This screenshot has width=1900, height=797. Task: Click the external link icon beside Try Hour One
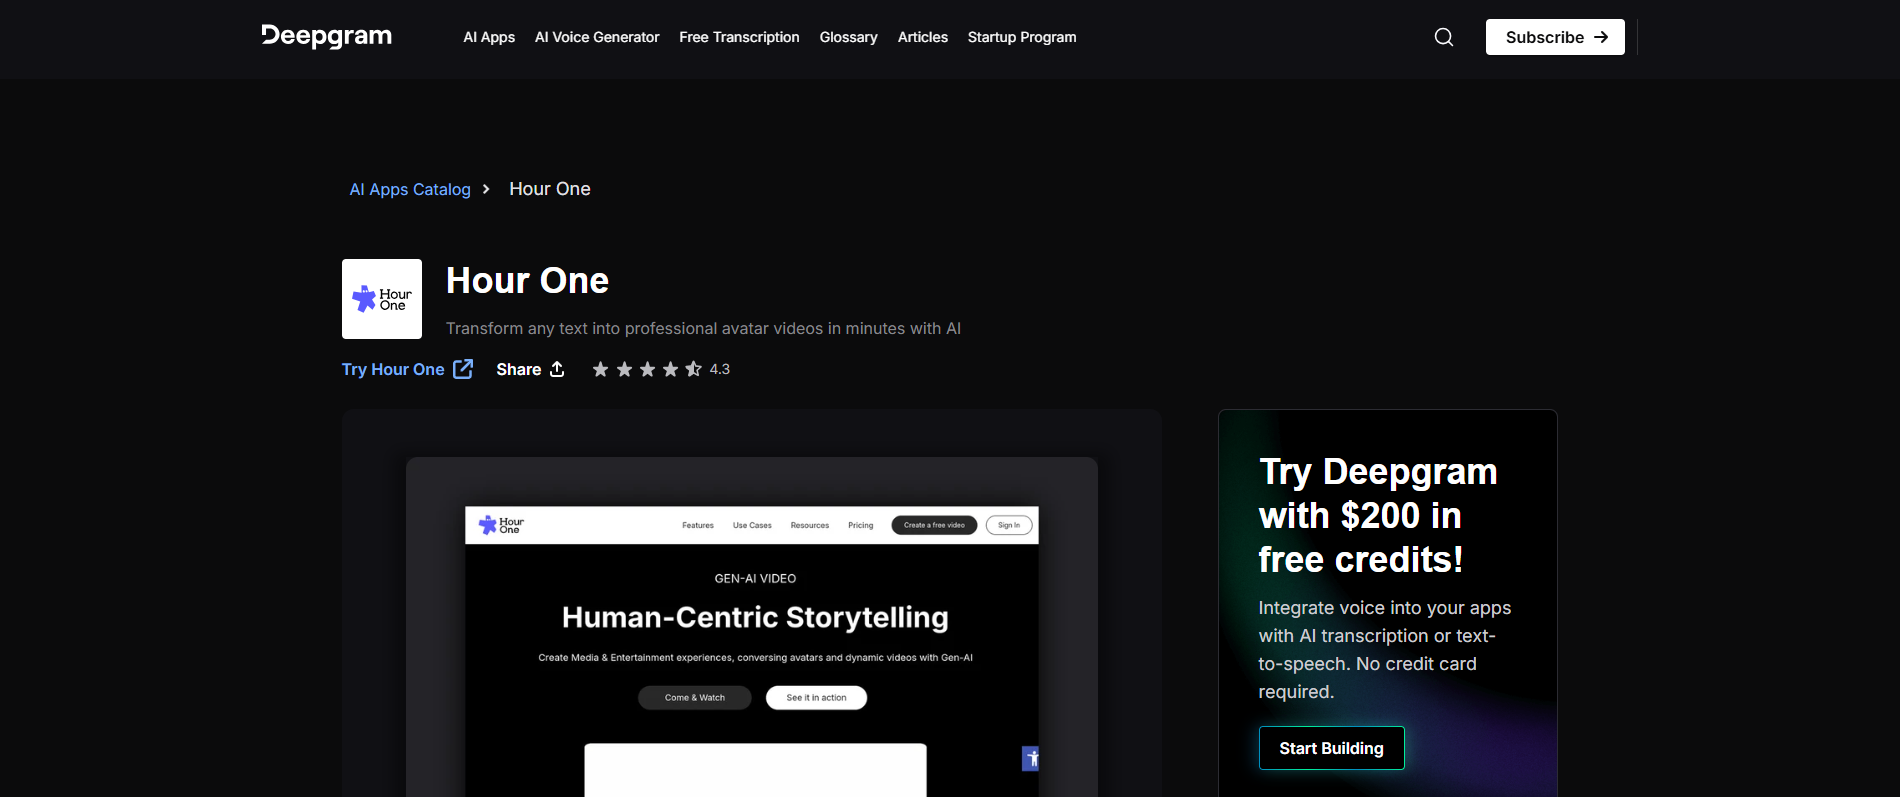tap(463, 369)
